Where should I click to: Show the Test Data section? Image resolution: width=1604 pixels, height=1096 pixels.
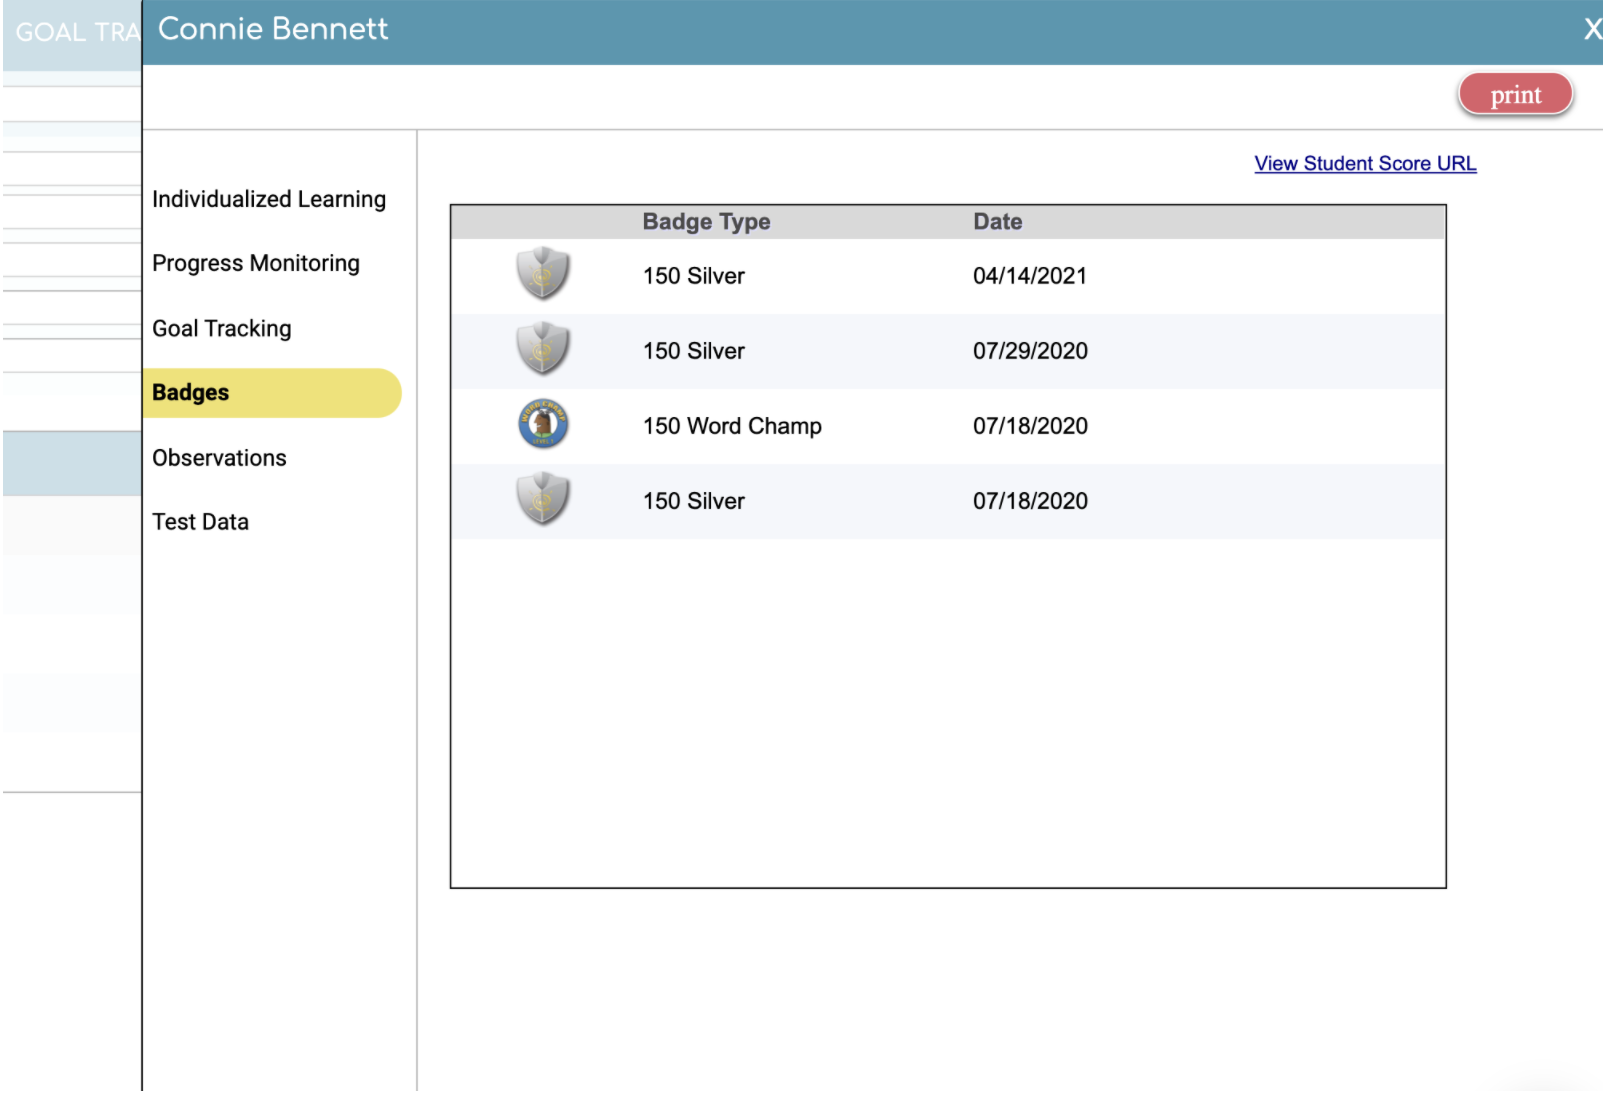click(200, 522)
